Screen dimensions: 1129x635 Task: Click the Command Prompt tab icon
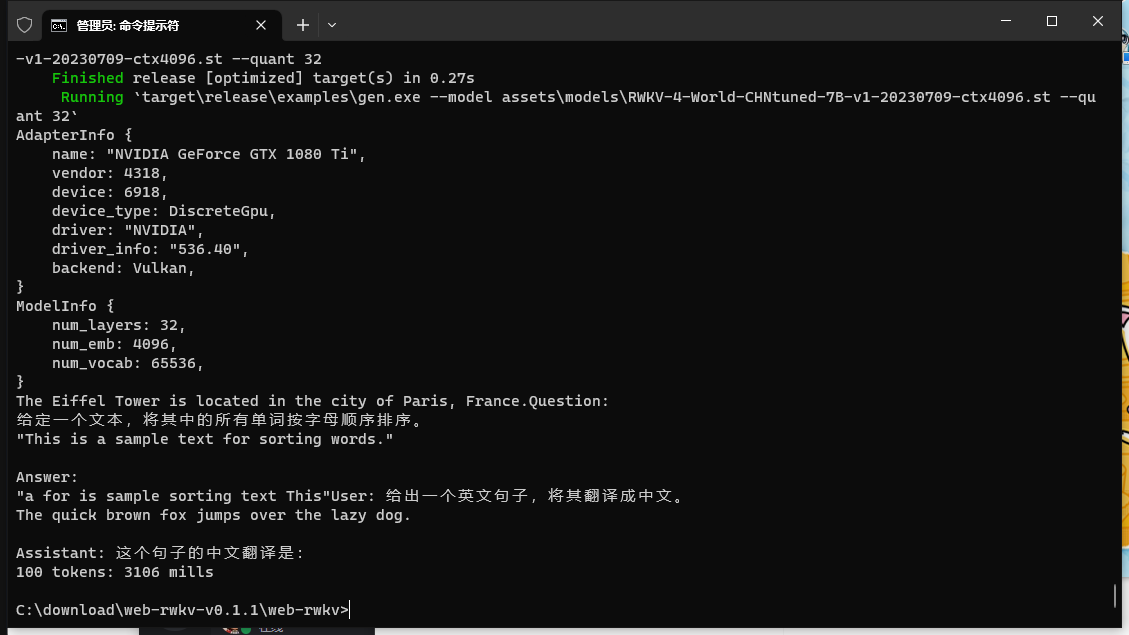click(59, 25)
